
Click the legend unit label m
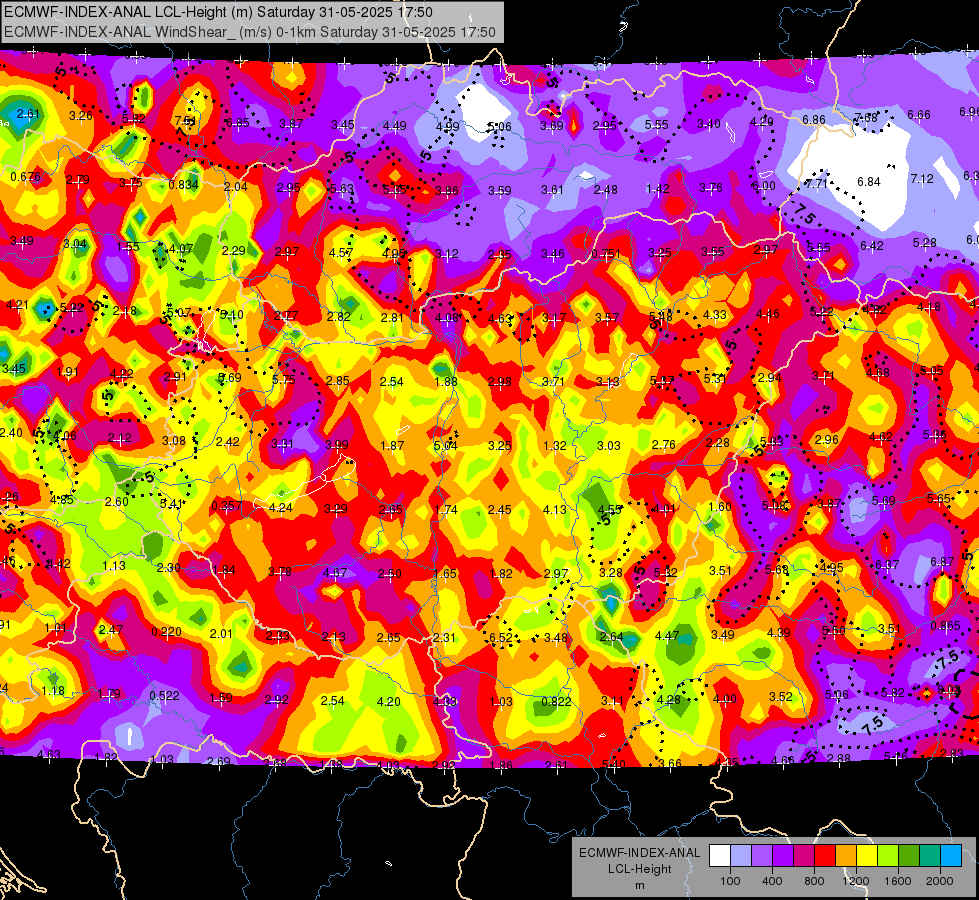click(639, 886)
